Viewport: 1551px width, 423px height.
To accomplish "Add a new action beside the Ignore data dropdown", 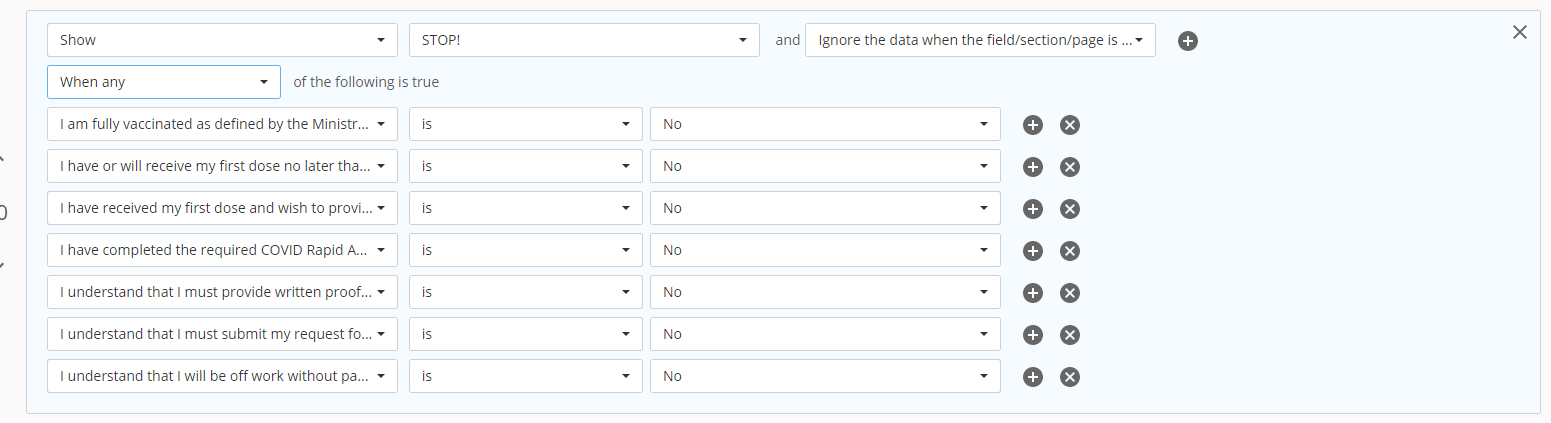I will [1187, 41].
